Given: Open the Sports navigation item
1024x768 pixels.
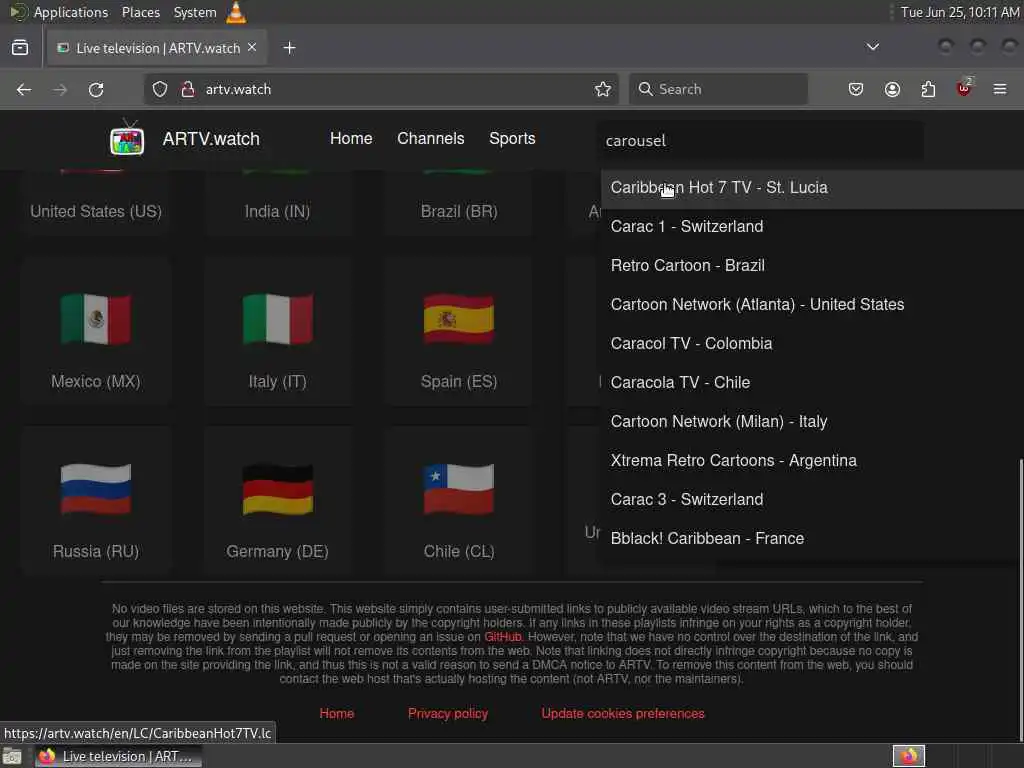Looking at the screenshot, I should pyautogui.click(x=512, y=138).
